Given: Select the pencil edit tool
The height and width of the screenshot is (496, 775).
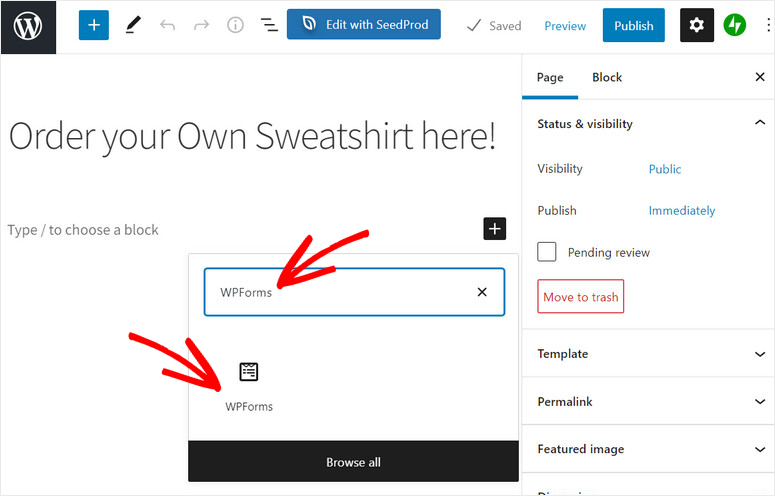Looking at the screenshot, I should [132, 25].
